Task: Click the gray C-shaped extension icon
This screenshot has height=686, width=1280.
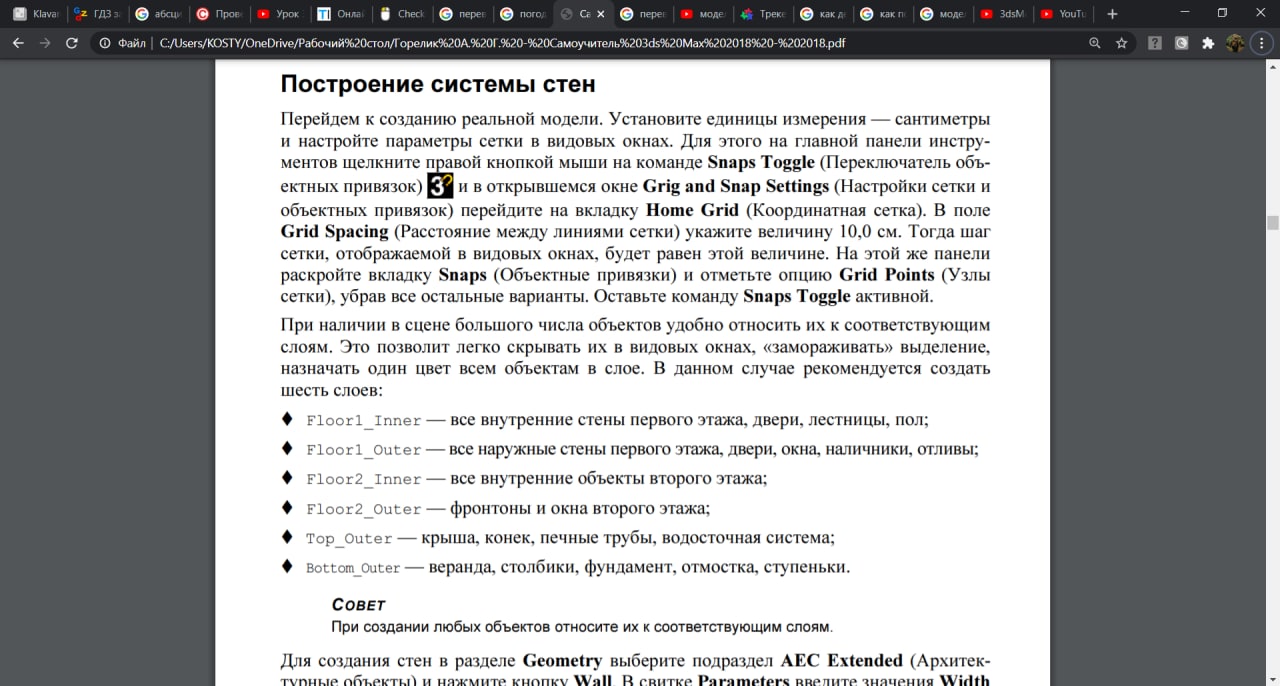Action: coord(1181,43)
